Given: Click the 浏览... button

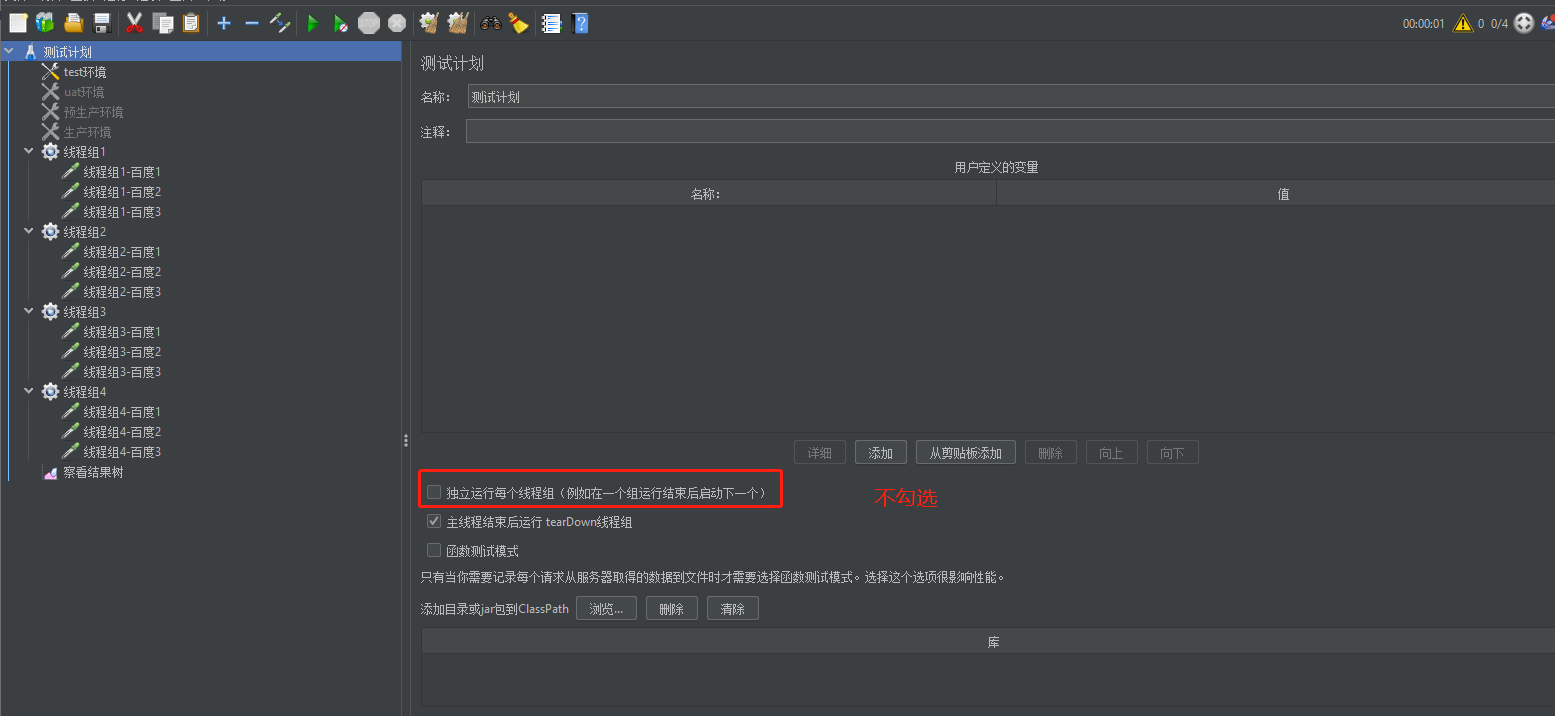Looking at the screenshot, I should pos(606,608).
